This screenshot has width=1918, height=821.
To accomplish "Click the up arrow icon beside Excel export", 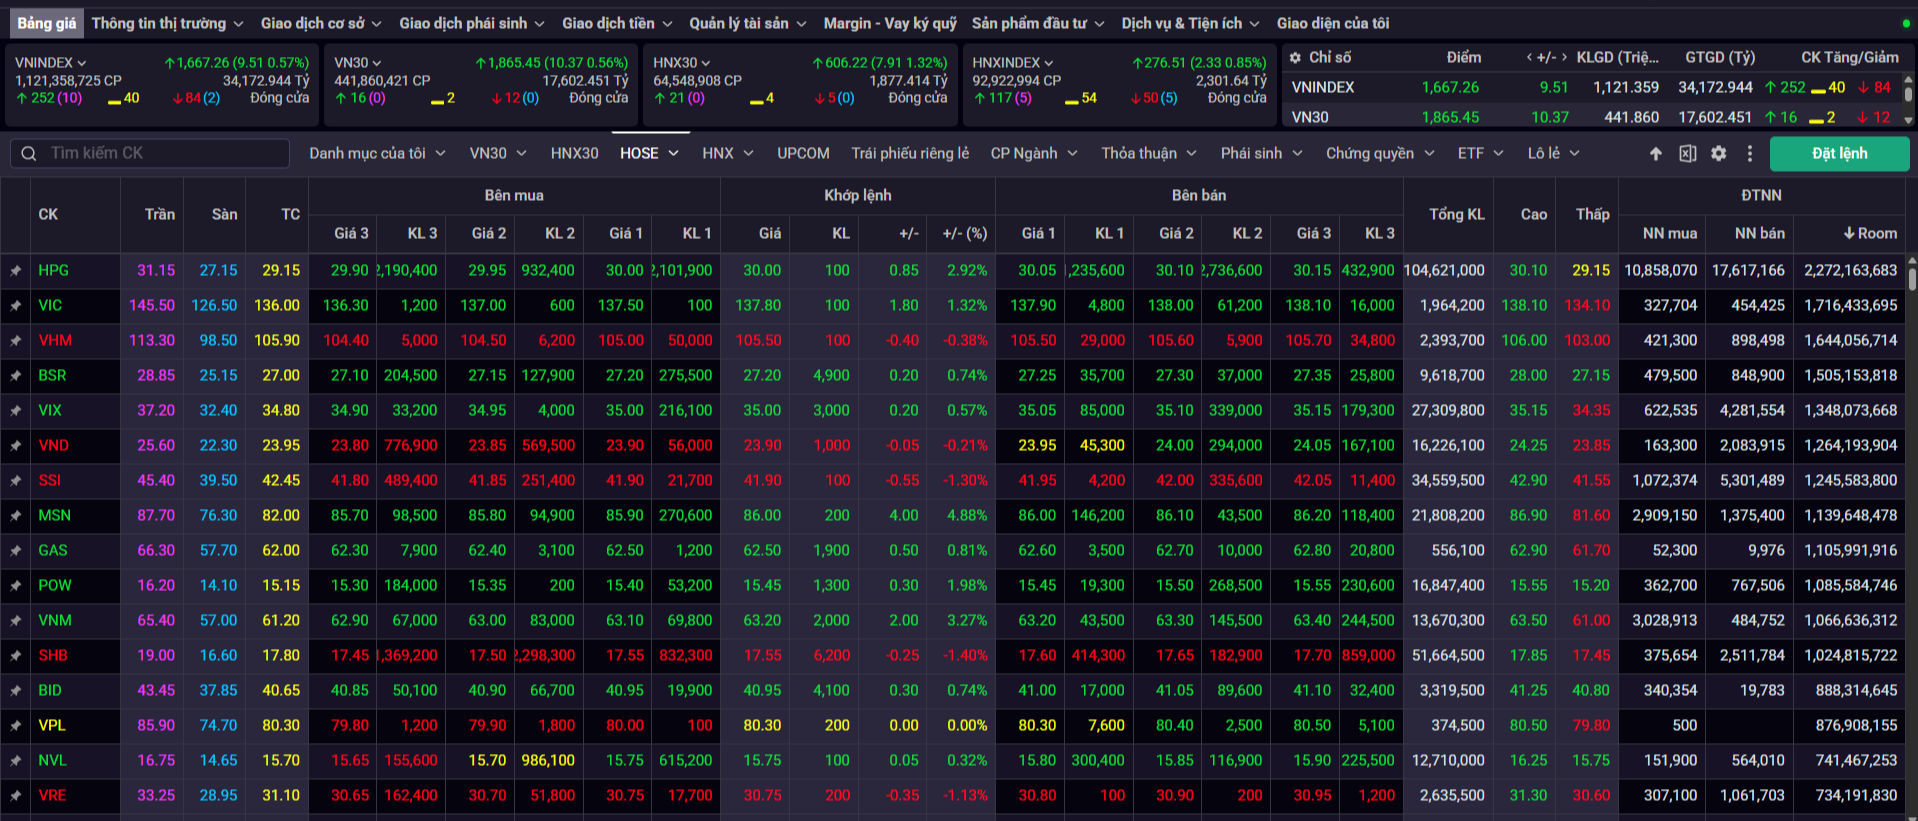I will pos(1656,153).
